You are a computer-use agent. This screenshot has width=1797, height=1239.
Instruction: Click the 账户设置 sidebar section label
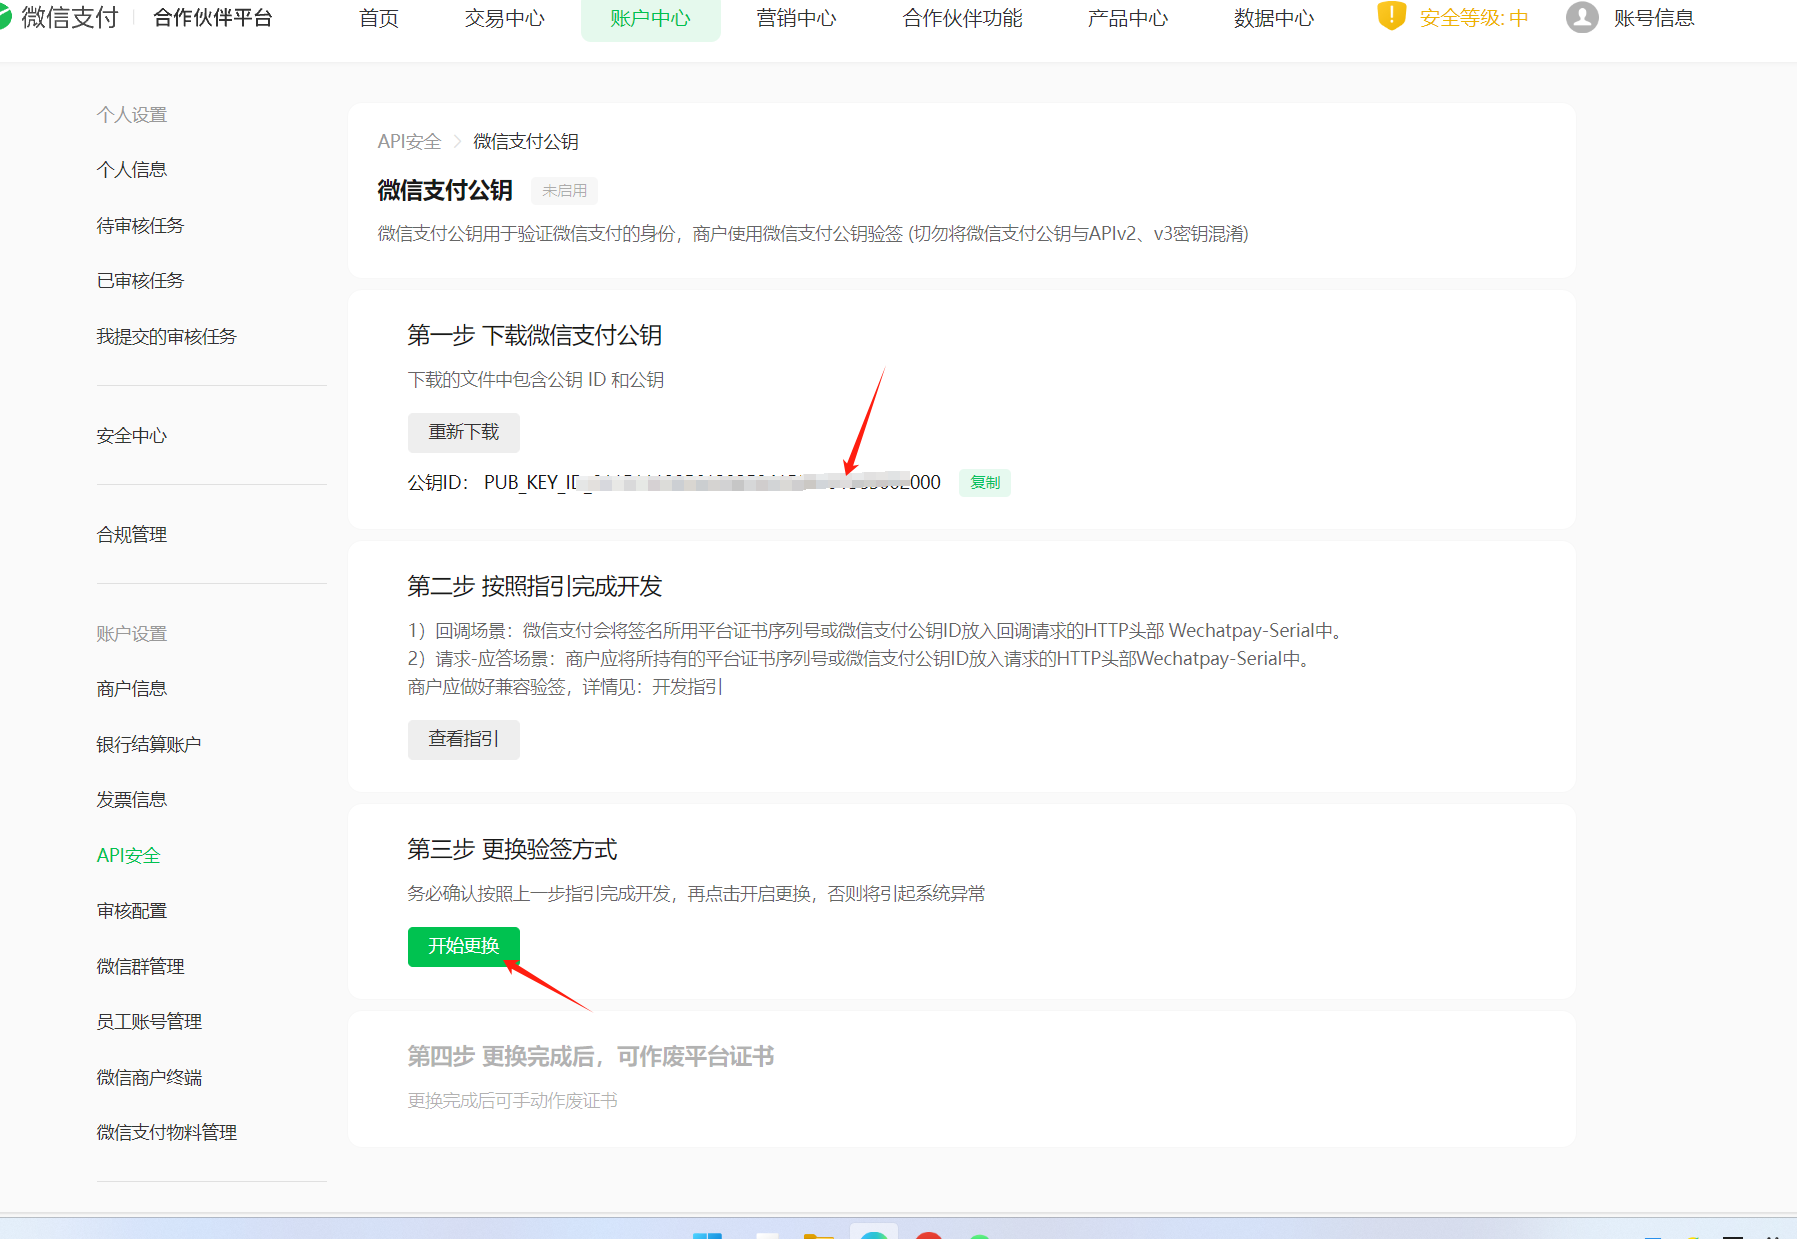click(x=132, y=634)
